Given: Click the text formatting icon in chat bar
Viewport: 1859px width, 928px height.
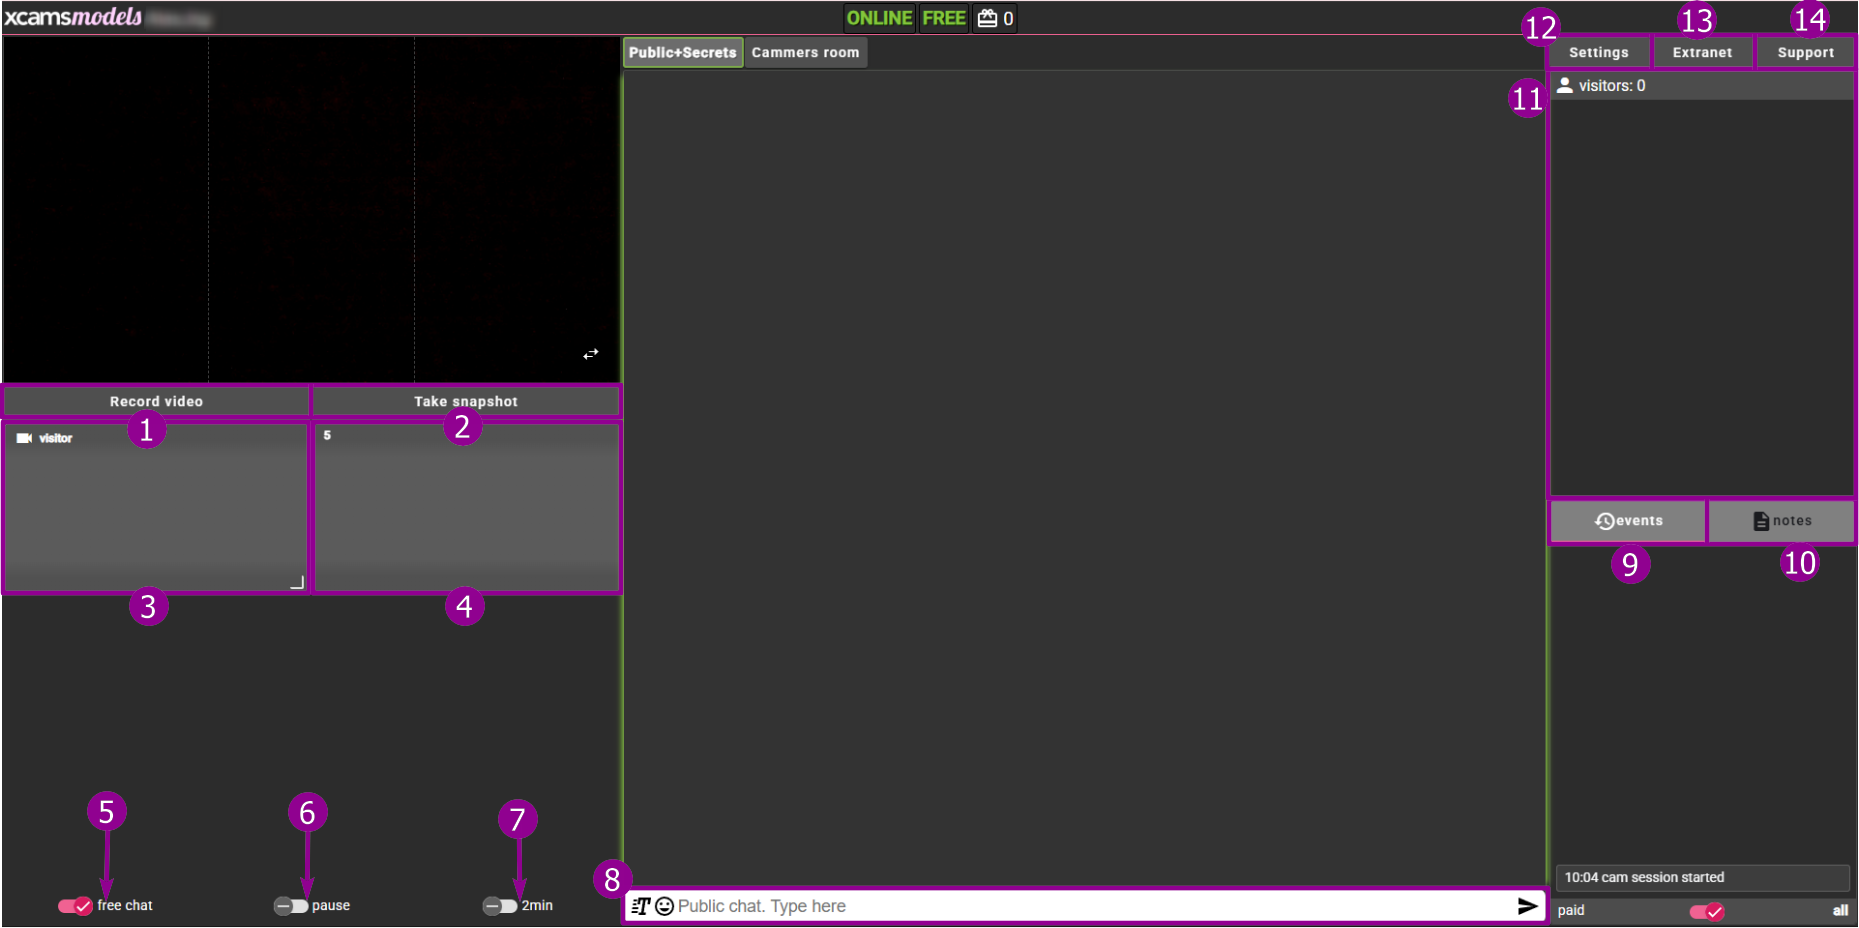Looking at the screenshot, I should 641,906.
